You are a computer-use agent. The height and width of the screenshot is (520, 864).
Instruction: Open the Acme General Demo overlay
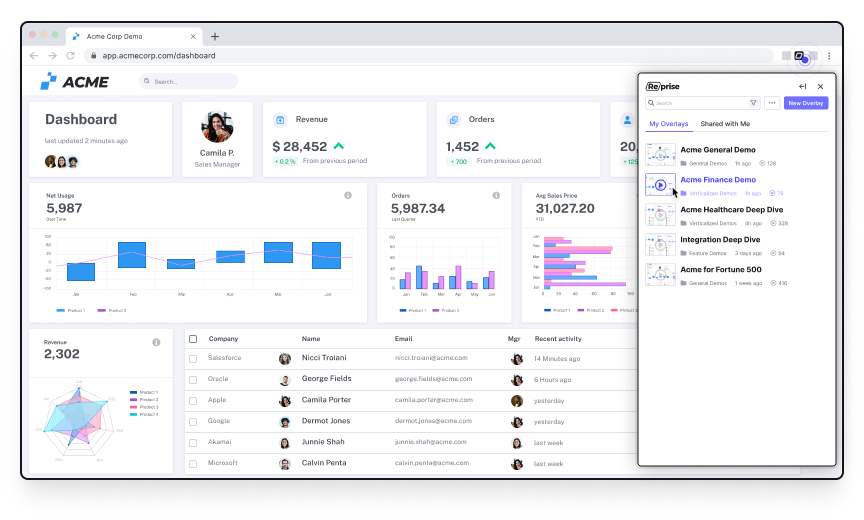[717, 150]
